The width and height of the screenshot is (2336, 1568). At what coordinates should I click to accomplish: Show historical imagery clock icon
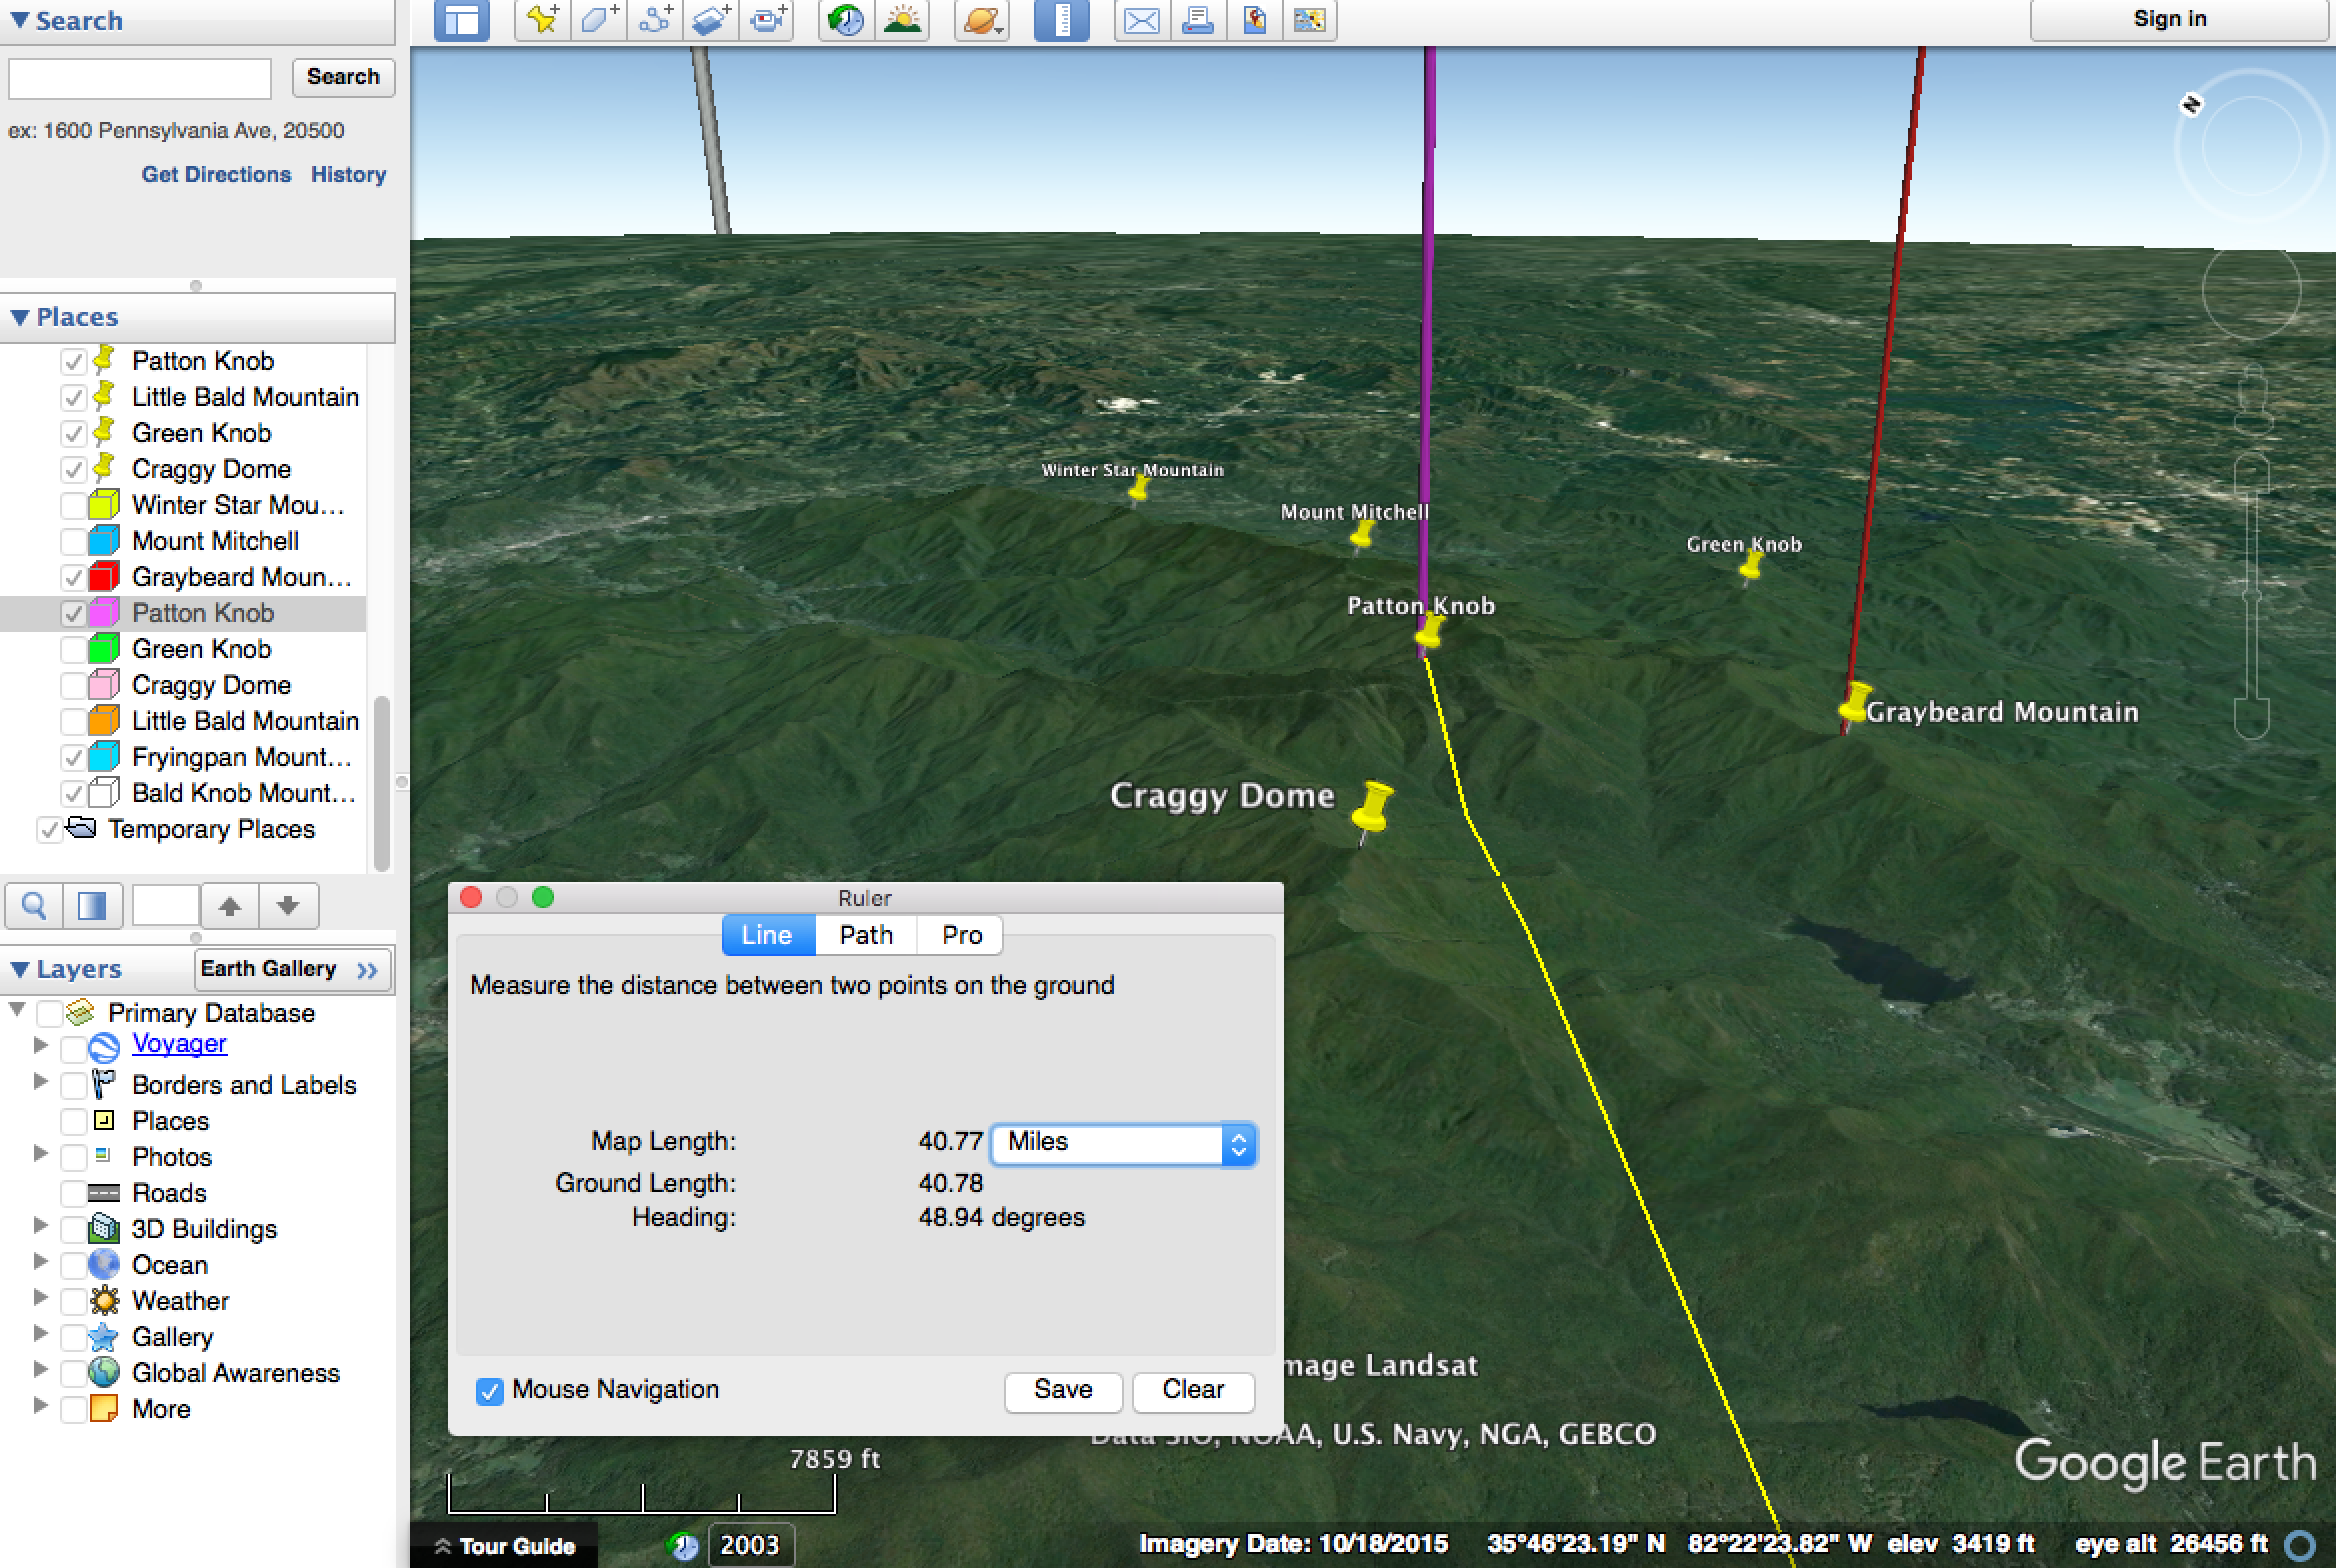847,20
